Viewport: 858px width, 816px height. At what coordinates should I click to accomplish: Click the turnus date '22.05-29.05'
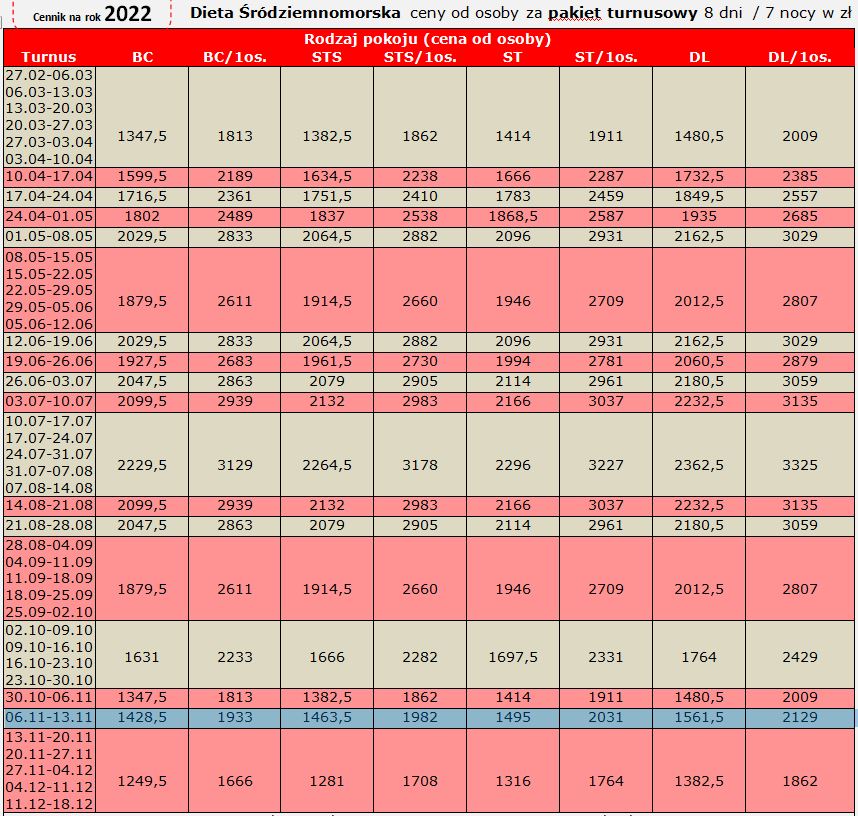pyautogui.click(x=49, y=290)
